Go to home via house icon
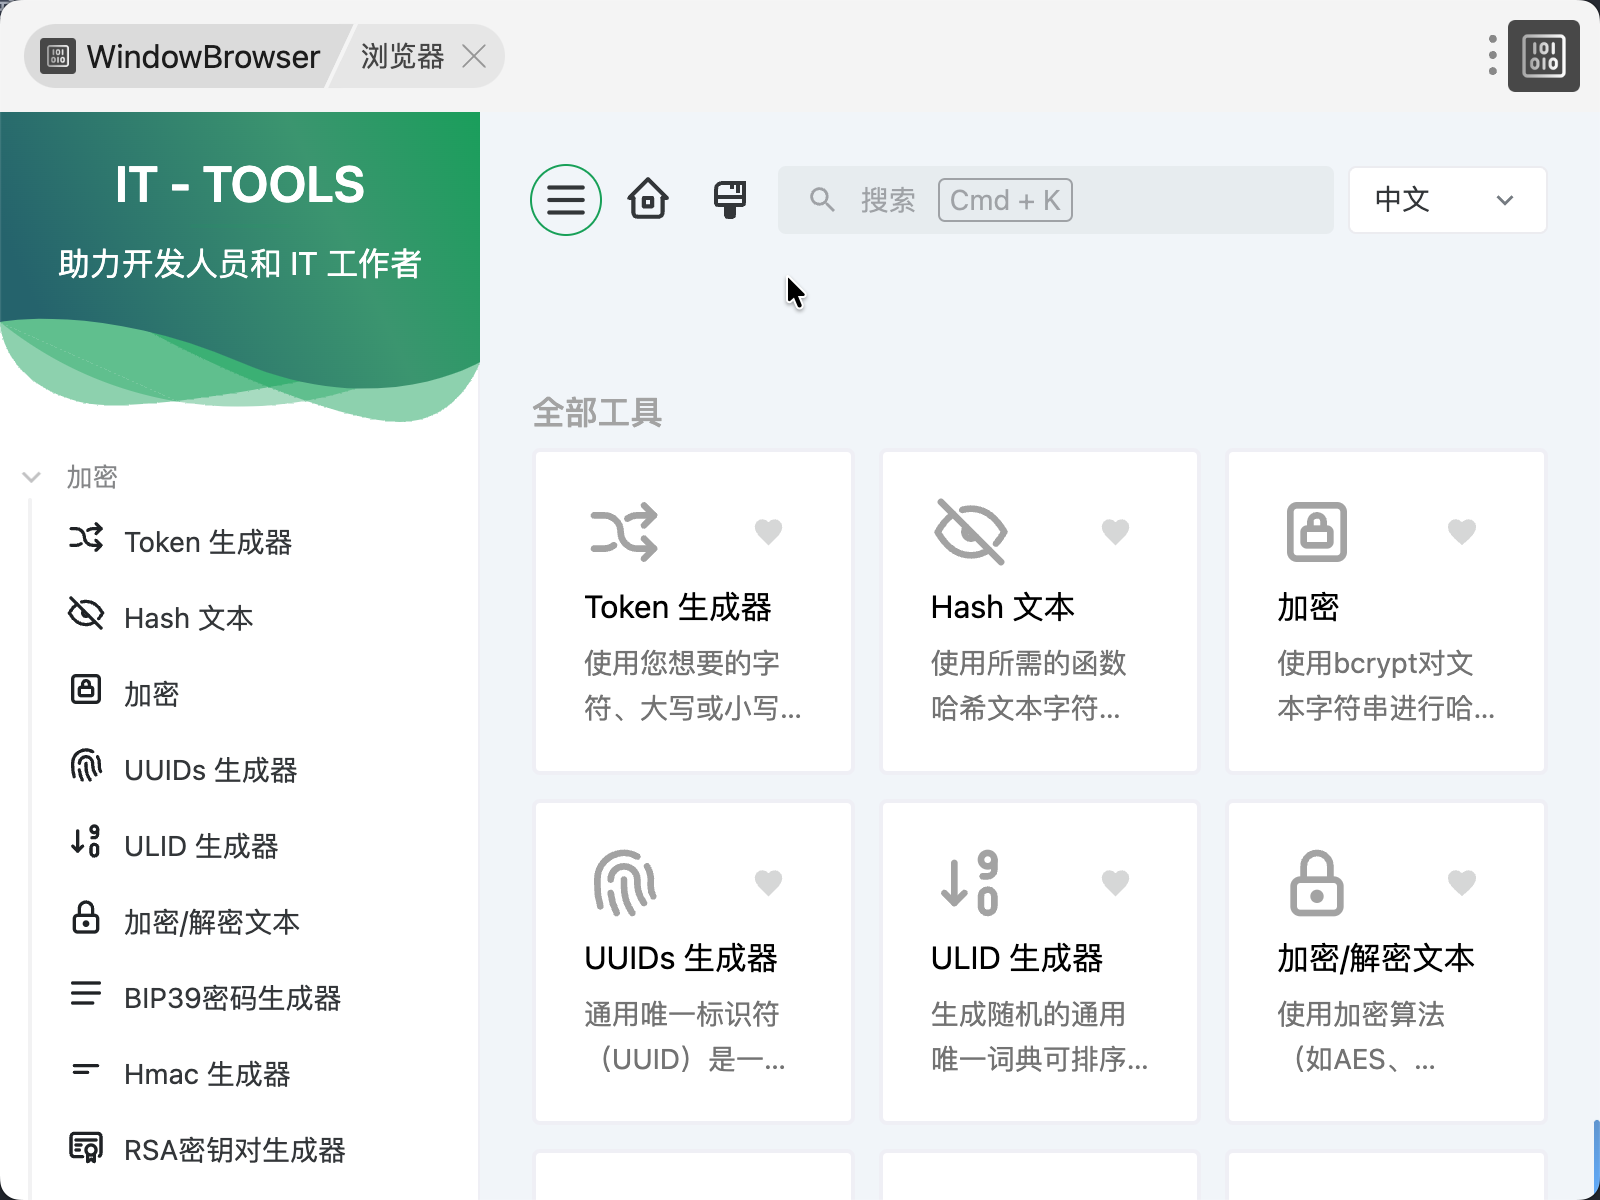Screen dimensions: 1600x1200 (x=647, y=200)
